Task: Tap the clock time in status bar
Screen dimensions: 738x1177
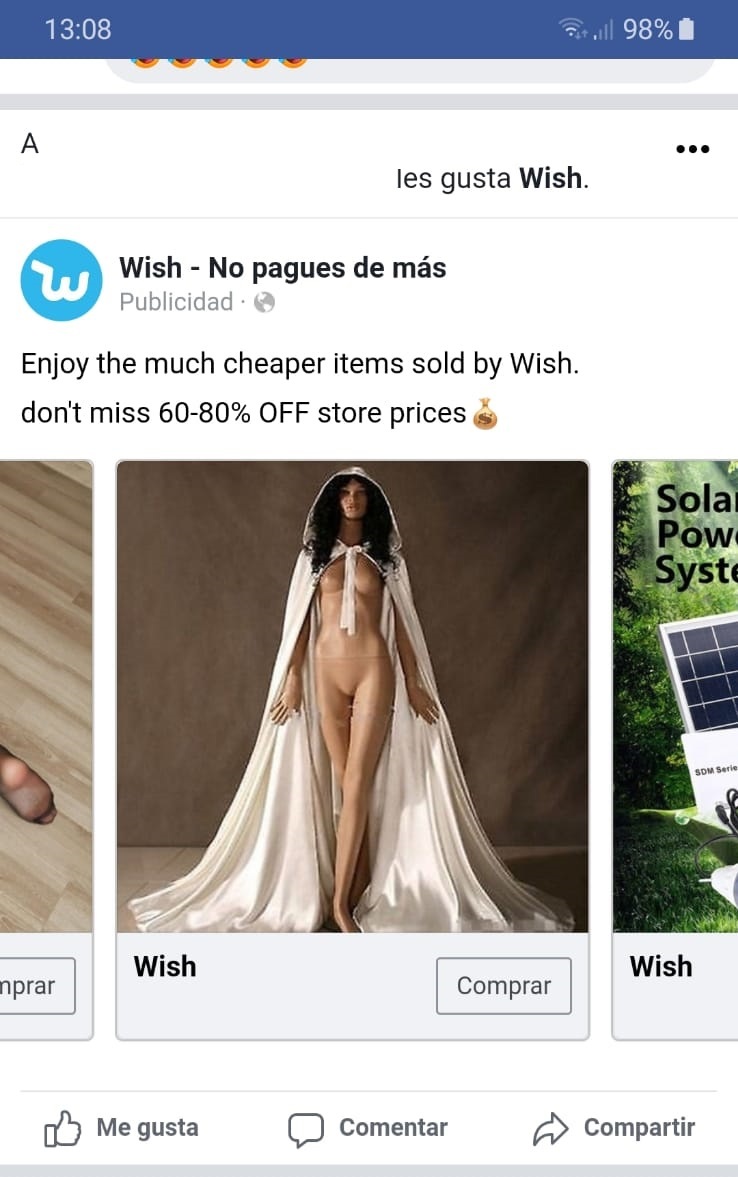Action: pos(77,29)
